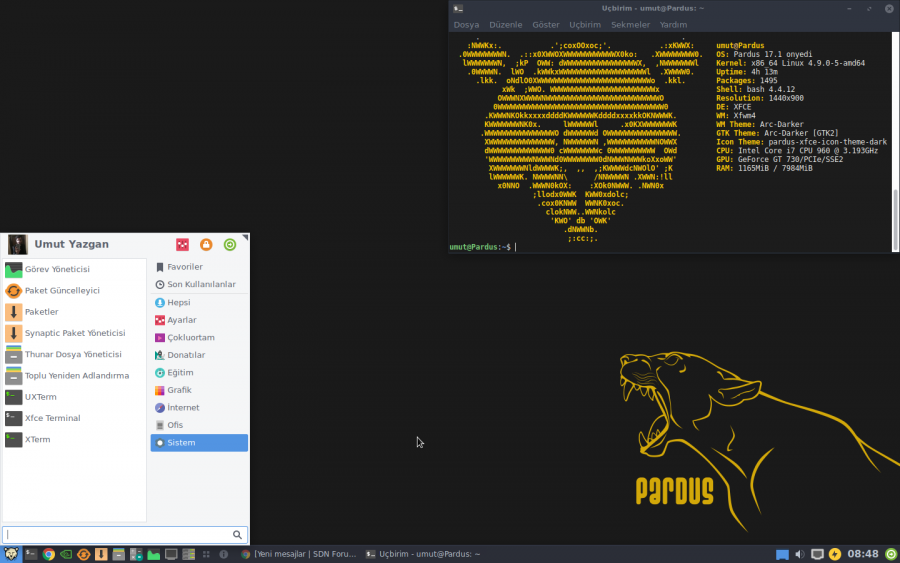The width and height of the screenshot is (900, 563).
Task: Launch Paket Güncelleyici
Action: 62,291
